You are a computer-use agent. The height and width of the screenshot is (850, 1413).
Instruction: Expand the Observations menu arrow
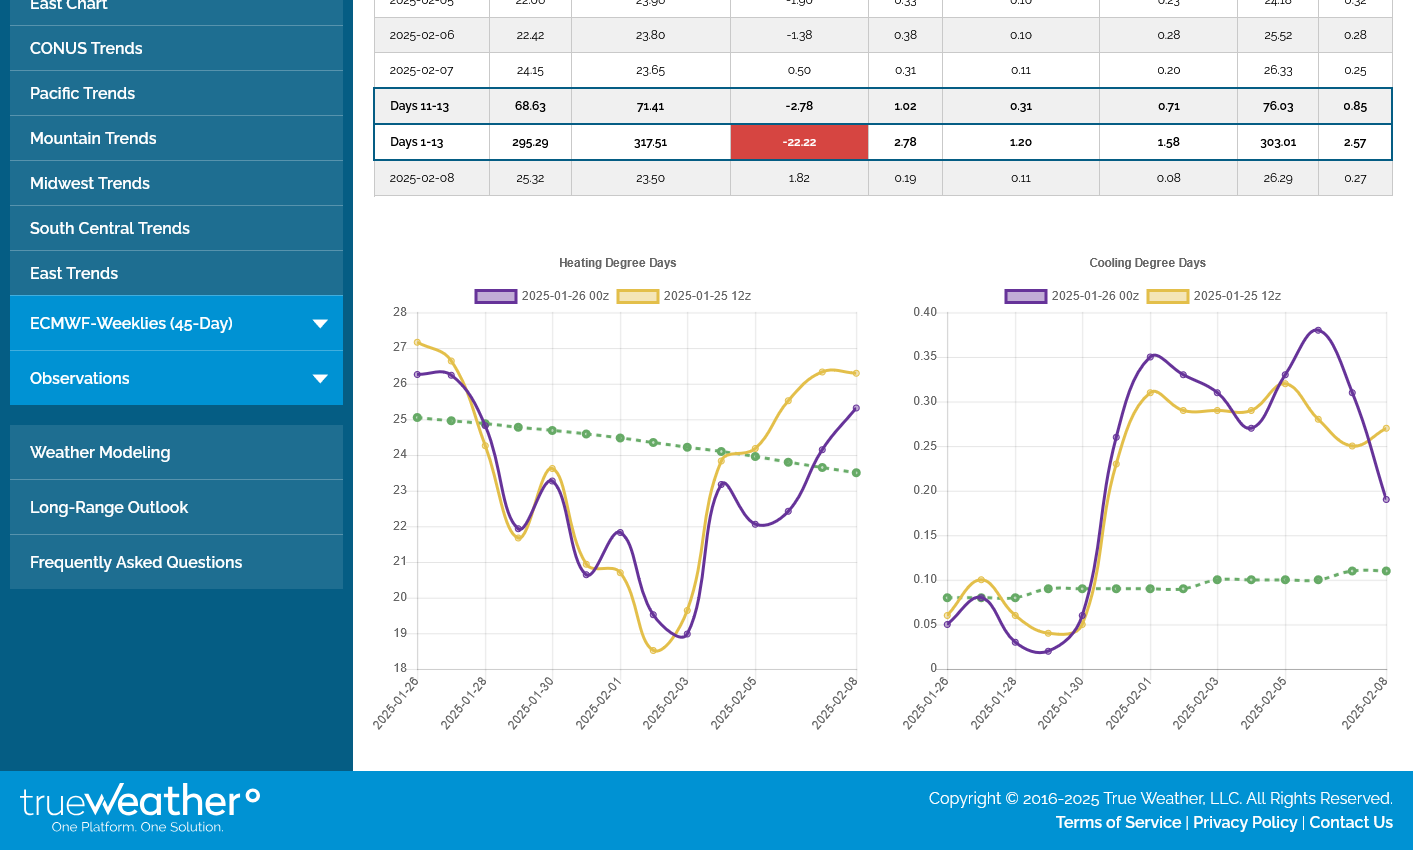[320, 378]
